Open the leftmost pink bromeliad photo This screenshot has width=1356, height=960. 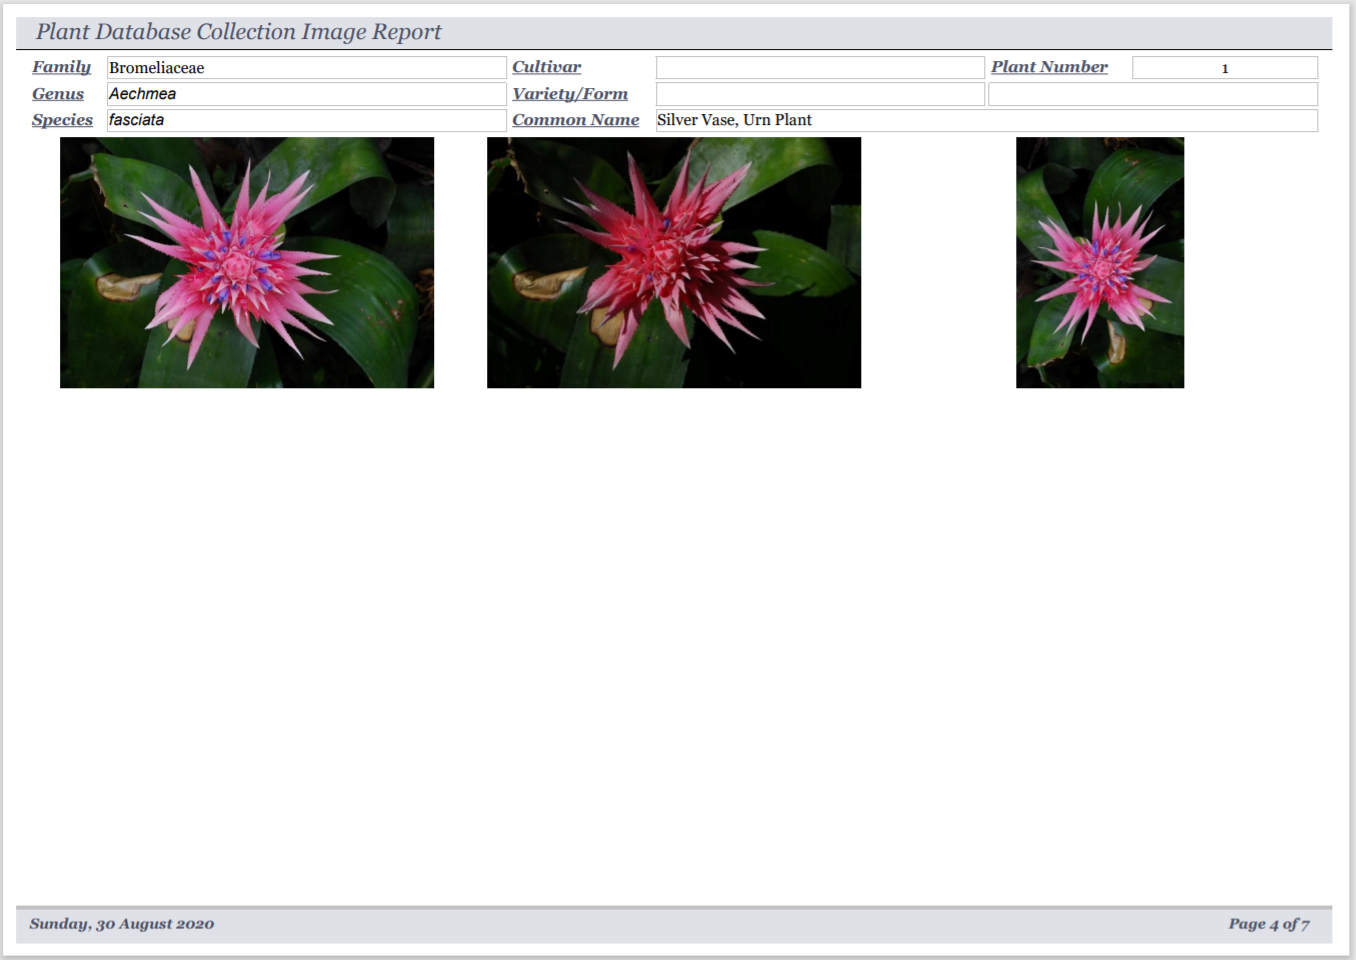click(247, 262)
